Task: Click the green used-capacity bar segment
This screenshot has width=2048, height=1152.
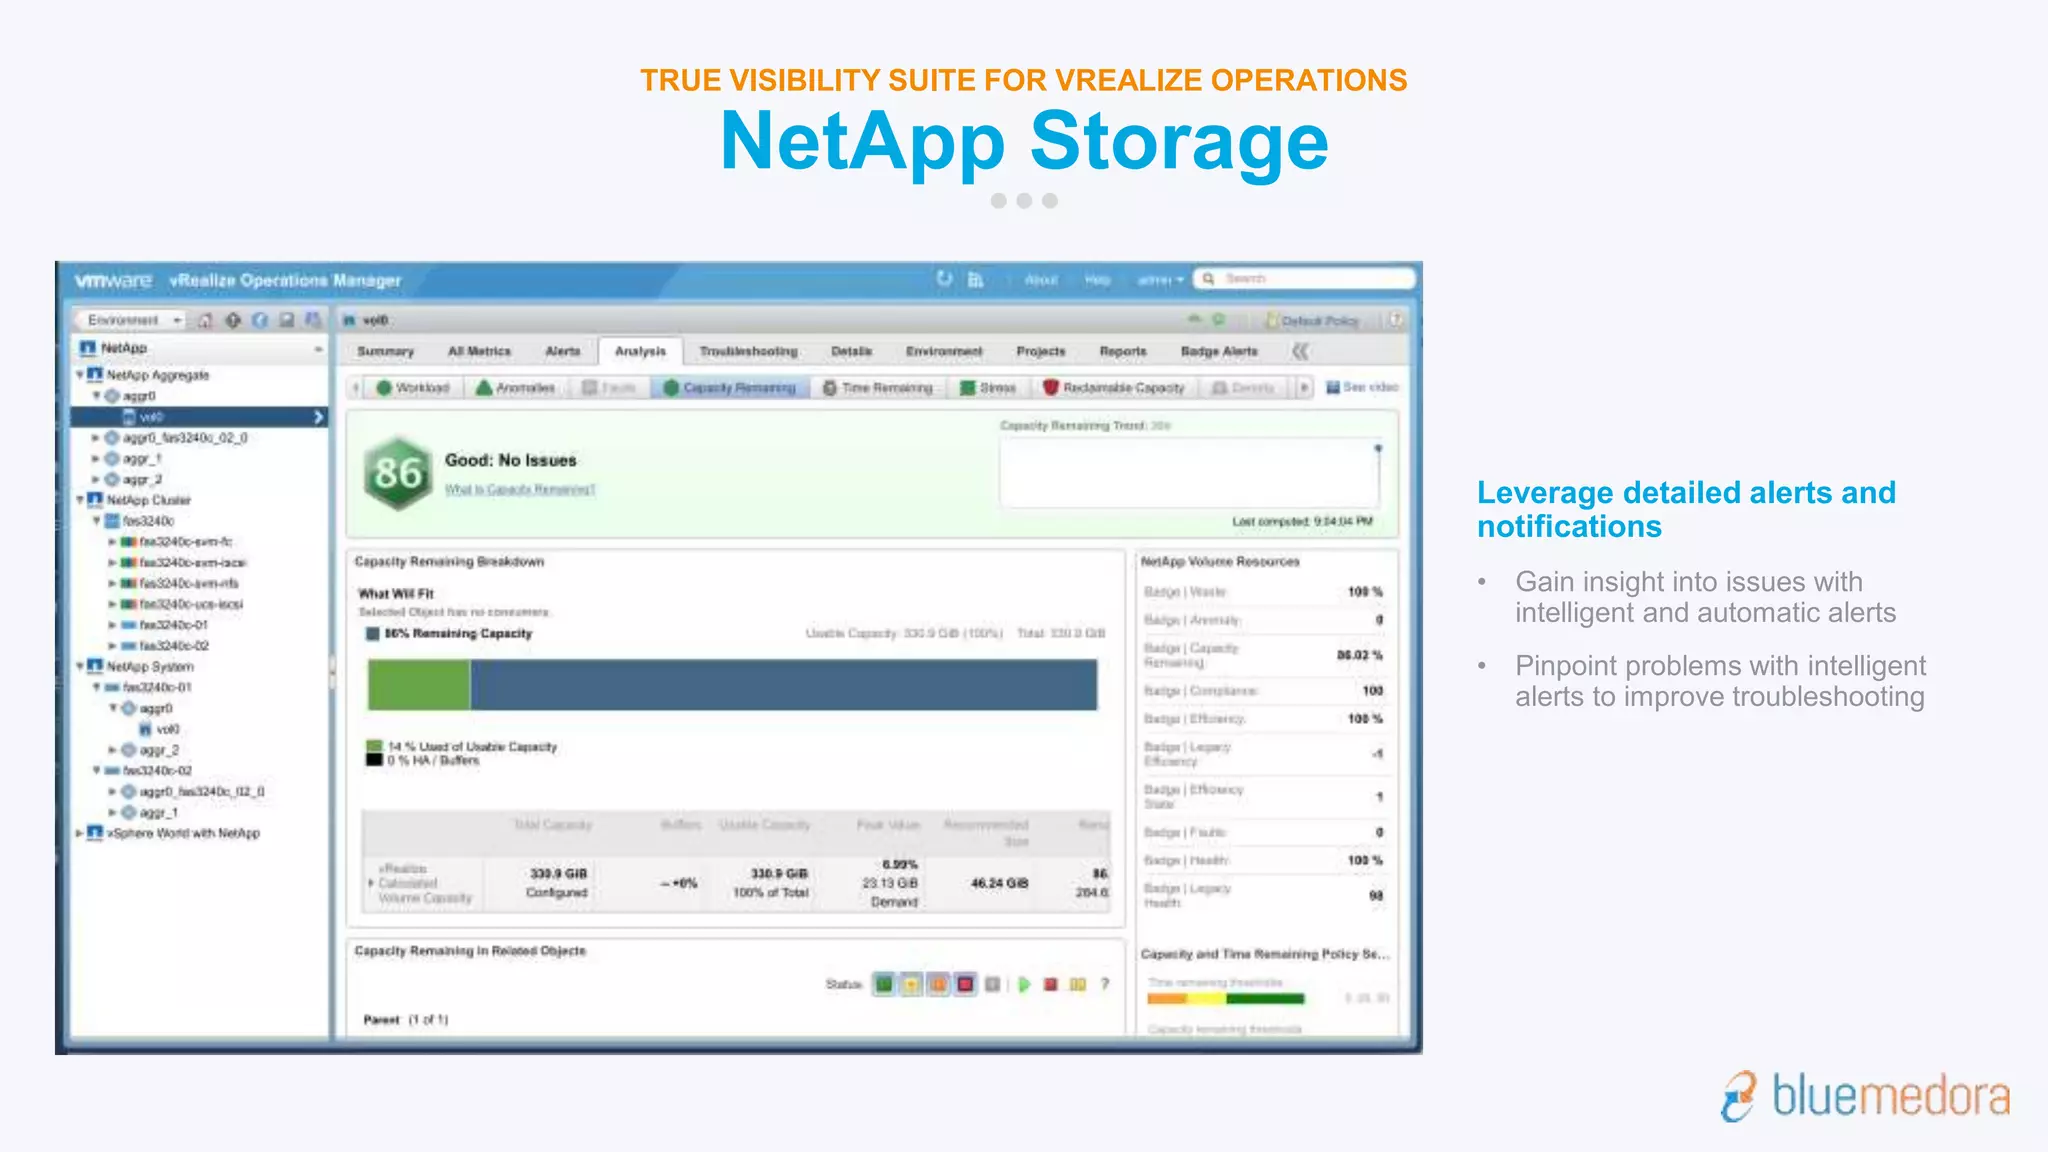Action: 419,685
